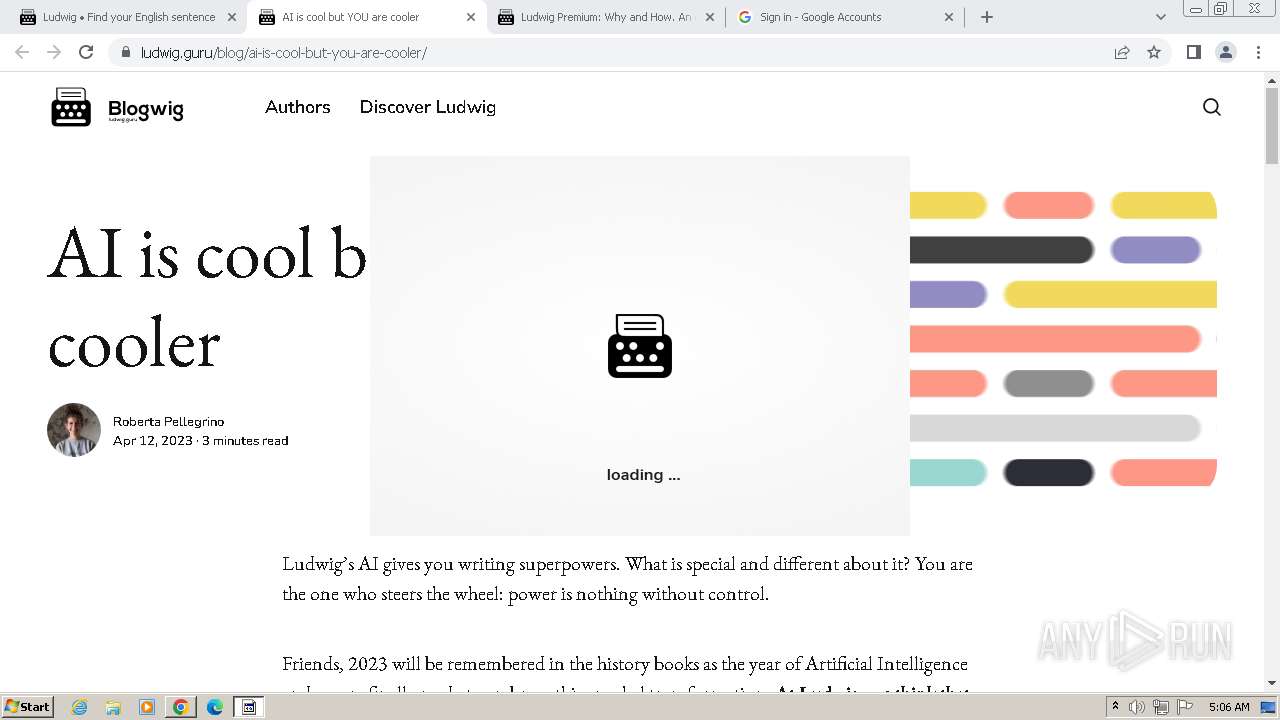This screenshot has width=1280, height=720.
Task: Click the page vertical scrollbar thumb
Action: [1272, 125]
